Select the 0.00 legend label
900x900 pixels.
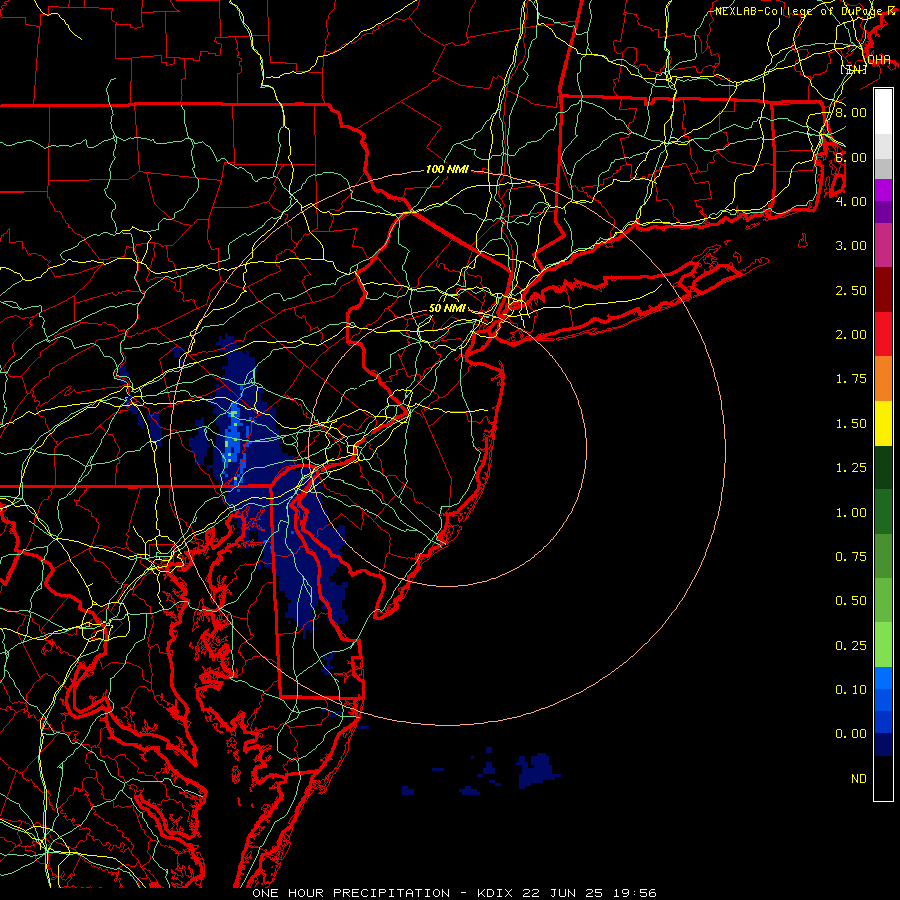coord(851,734)
